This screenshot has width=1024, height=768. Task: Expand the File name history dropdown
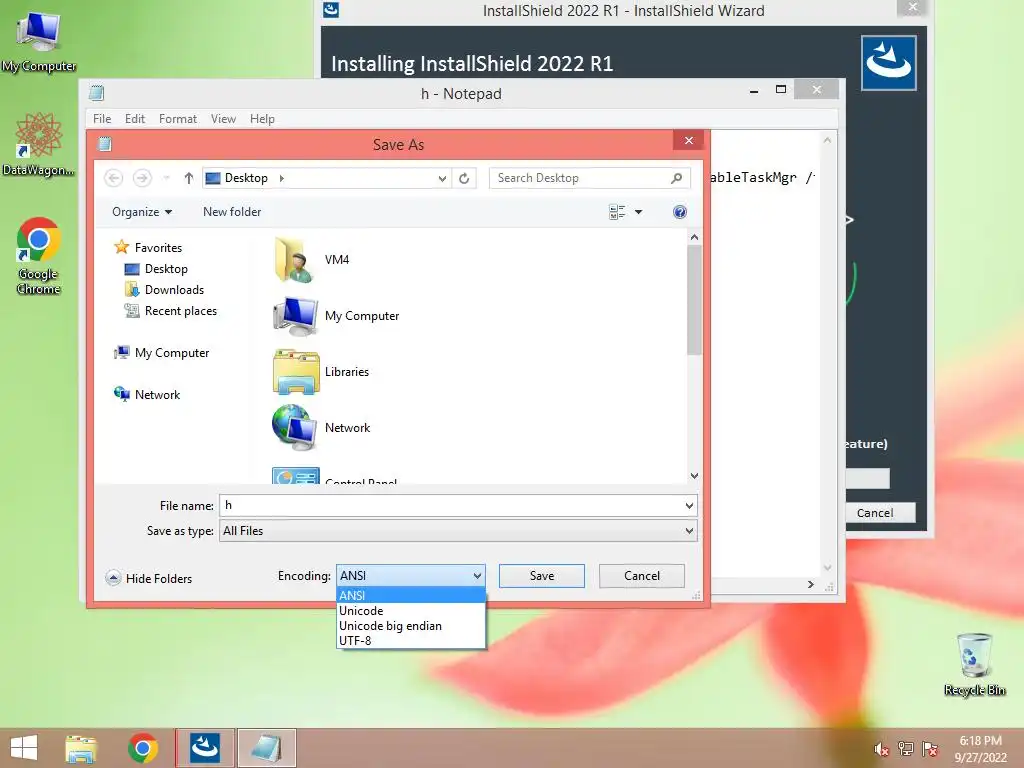click(689, 505)
